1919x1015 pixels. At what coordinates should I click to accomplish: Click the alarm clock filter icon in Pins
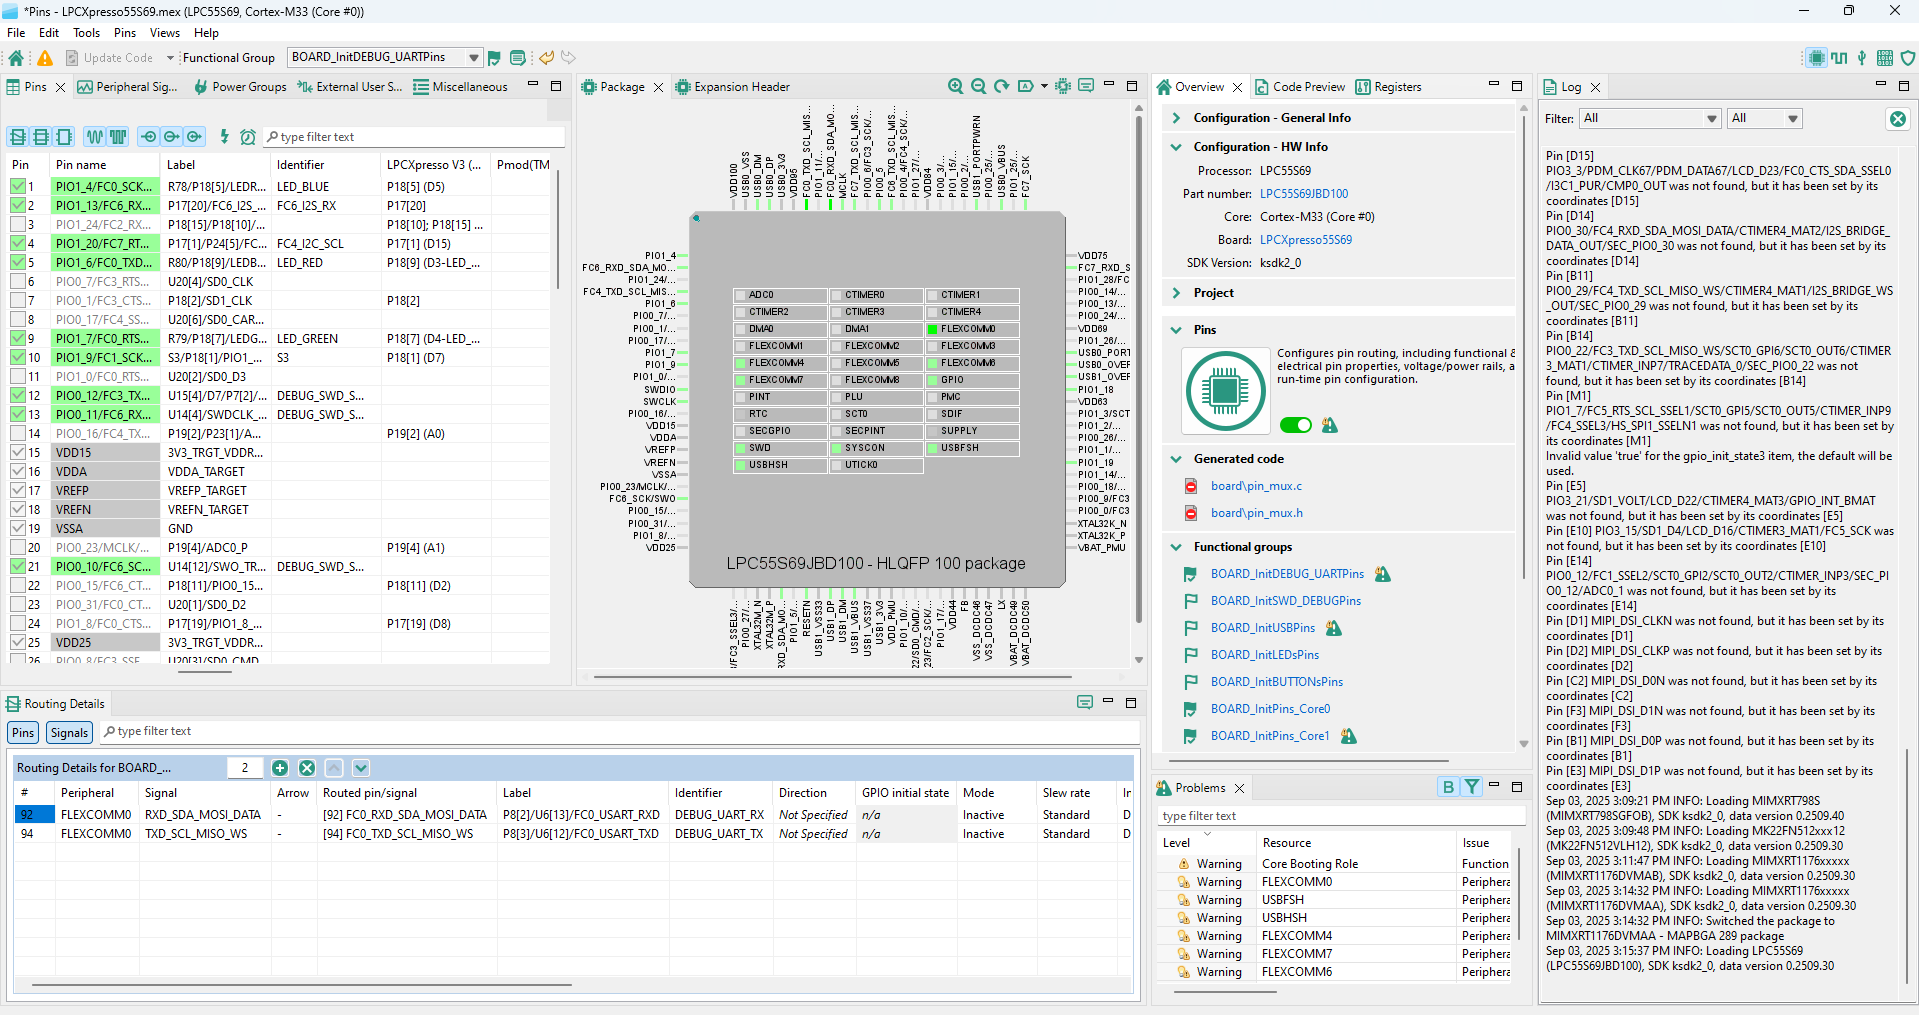pyautogui.click(x=248, y=137)
